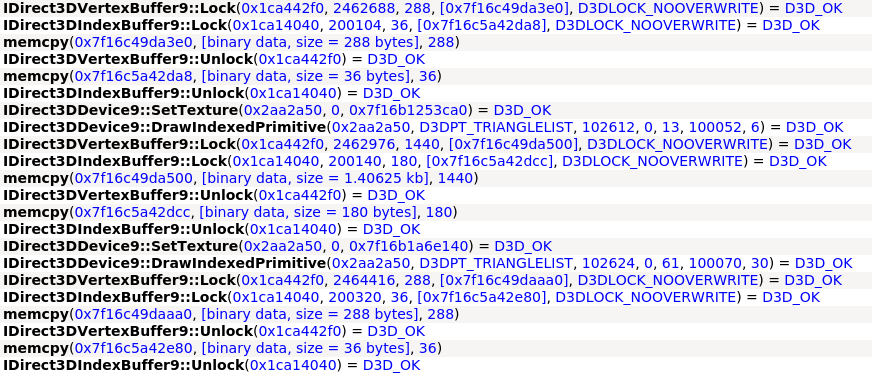Select memcpy call targeting 0x7f16c5a42da8

(x=222, y=76)
